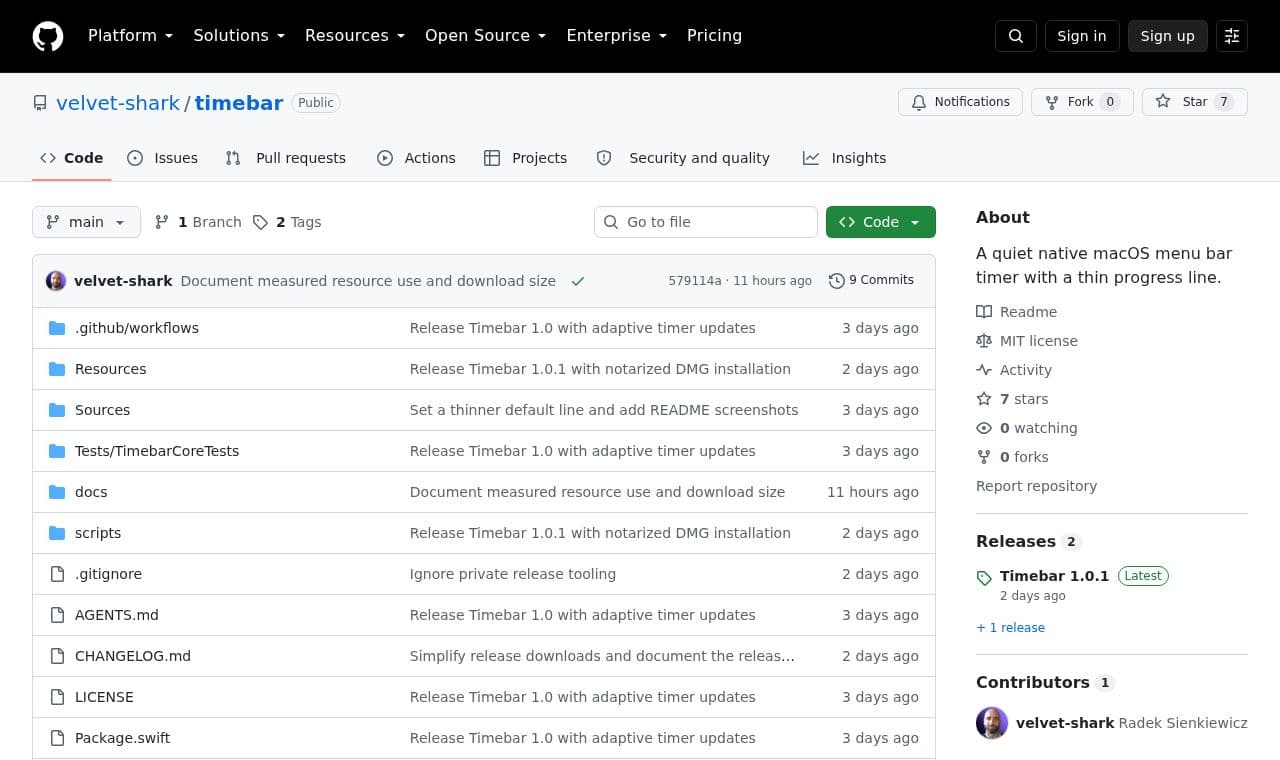This screenshot has width=1280, height=760.
Task: Expand the Platform menu
Action: coord(131,36)
